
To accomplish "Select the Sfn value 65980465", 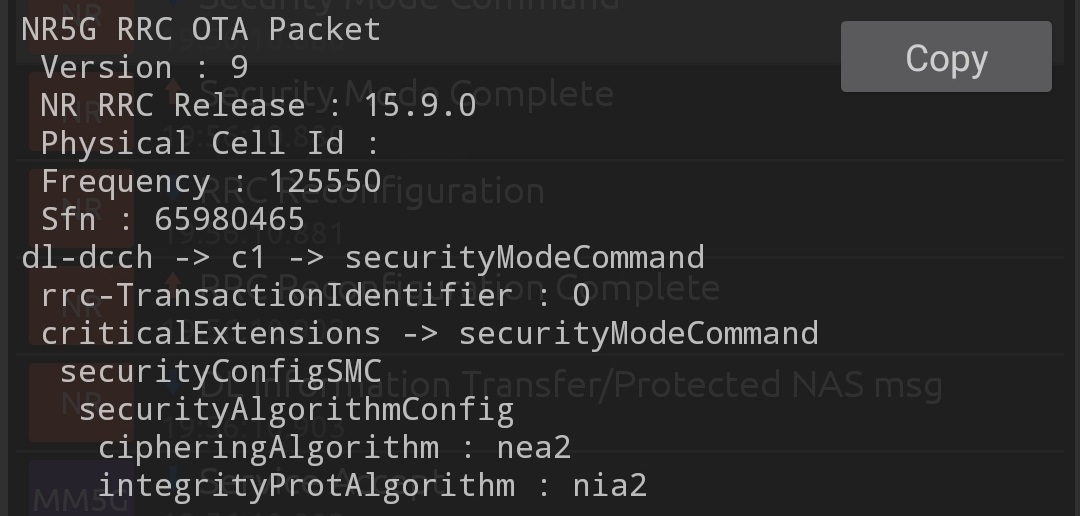I will click(230, 219).
